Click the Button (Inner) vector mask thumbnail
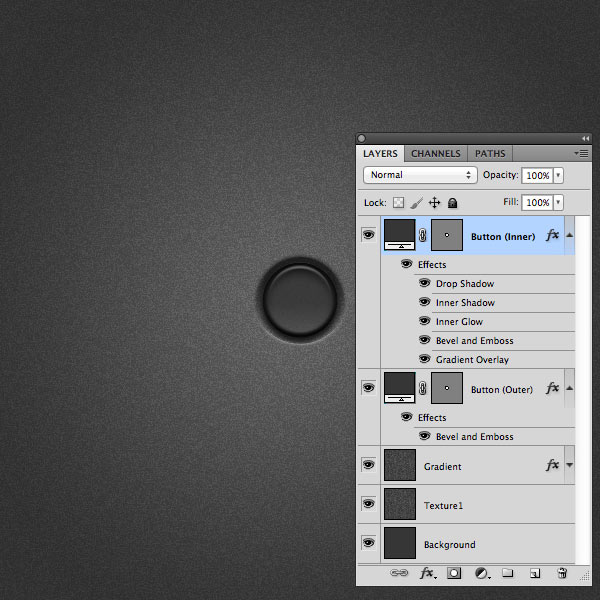Viewport: 600px width, 600px height. [x=447, y=235]
